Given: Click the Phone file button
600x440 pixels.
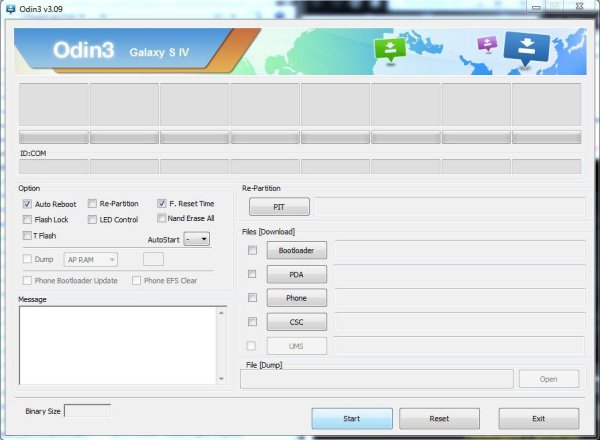Looking at the screenshot, I should (x=297, y=298).
